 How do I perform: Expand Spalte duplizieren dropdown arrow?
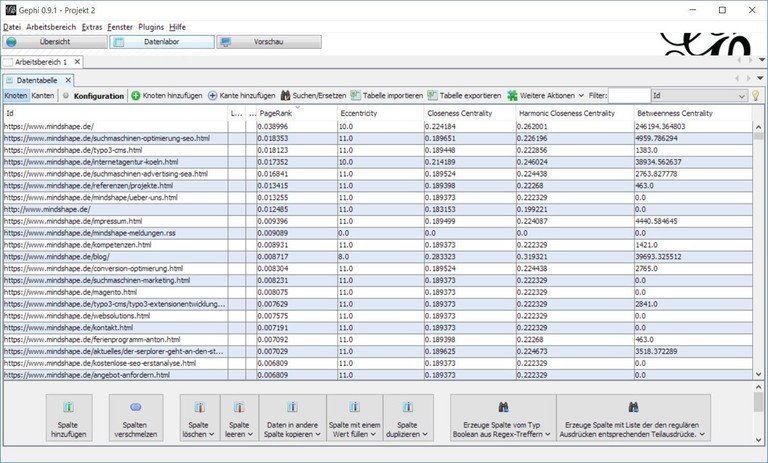point(425,435)
